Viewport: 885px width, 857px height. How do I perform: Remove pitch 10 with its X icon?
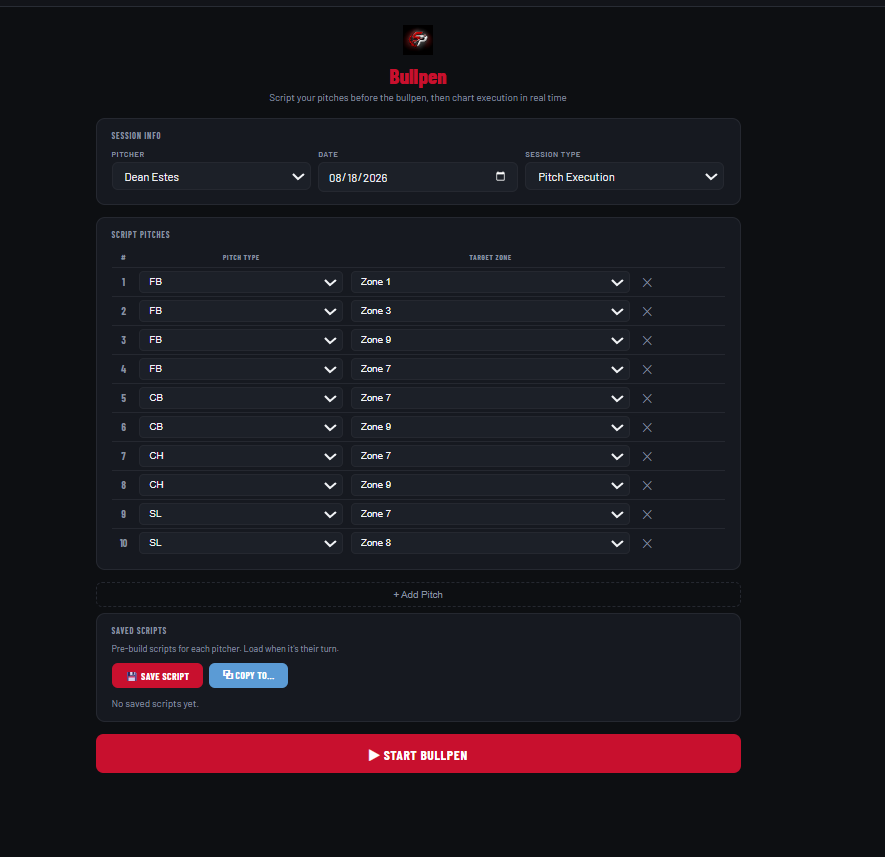coord(647,543)
